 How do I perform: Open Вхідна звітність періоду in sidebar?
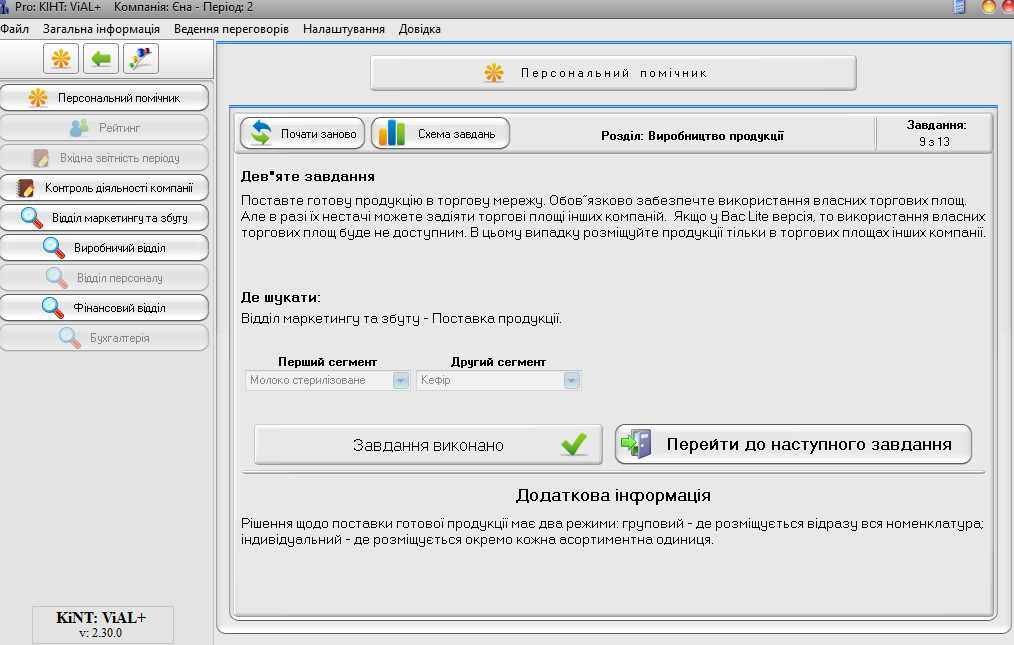point(104,158)
